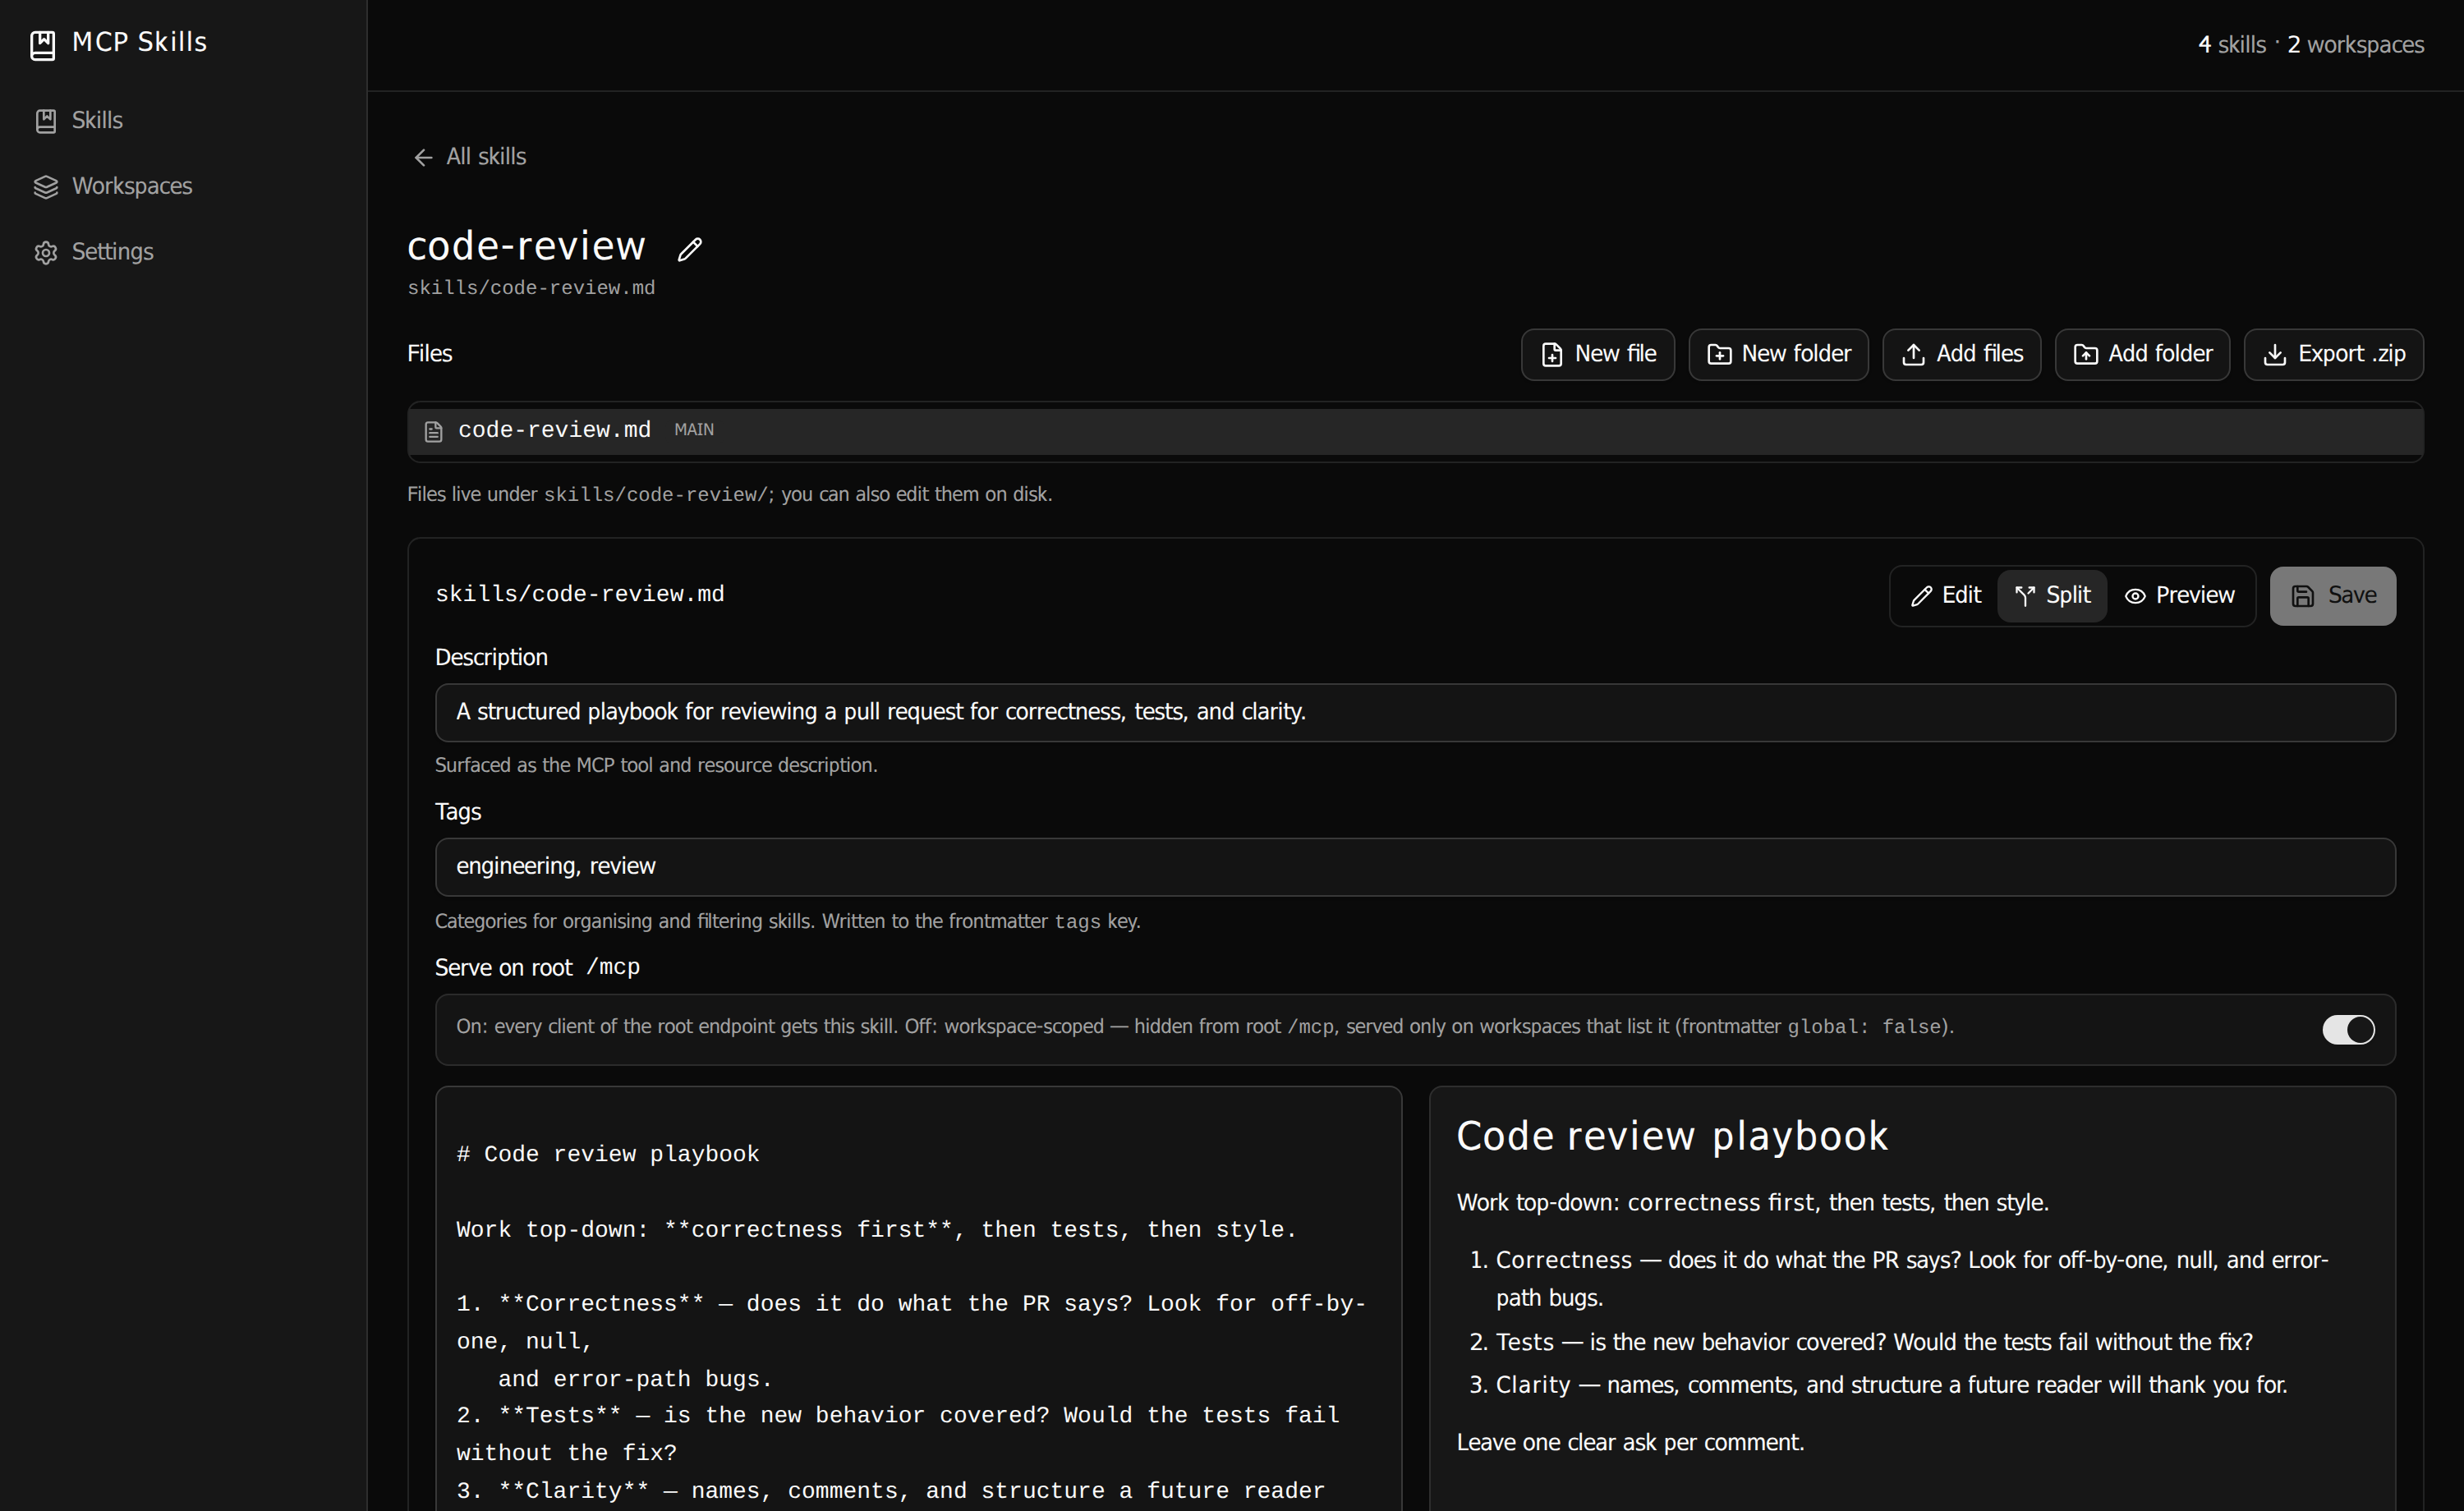
Task: Click the Skills bookmark icon in sidebar
Action: [46, 121]
